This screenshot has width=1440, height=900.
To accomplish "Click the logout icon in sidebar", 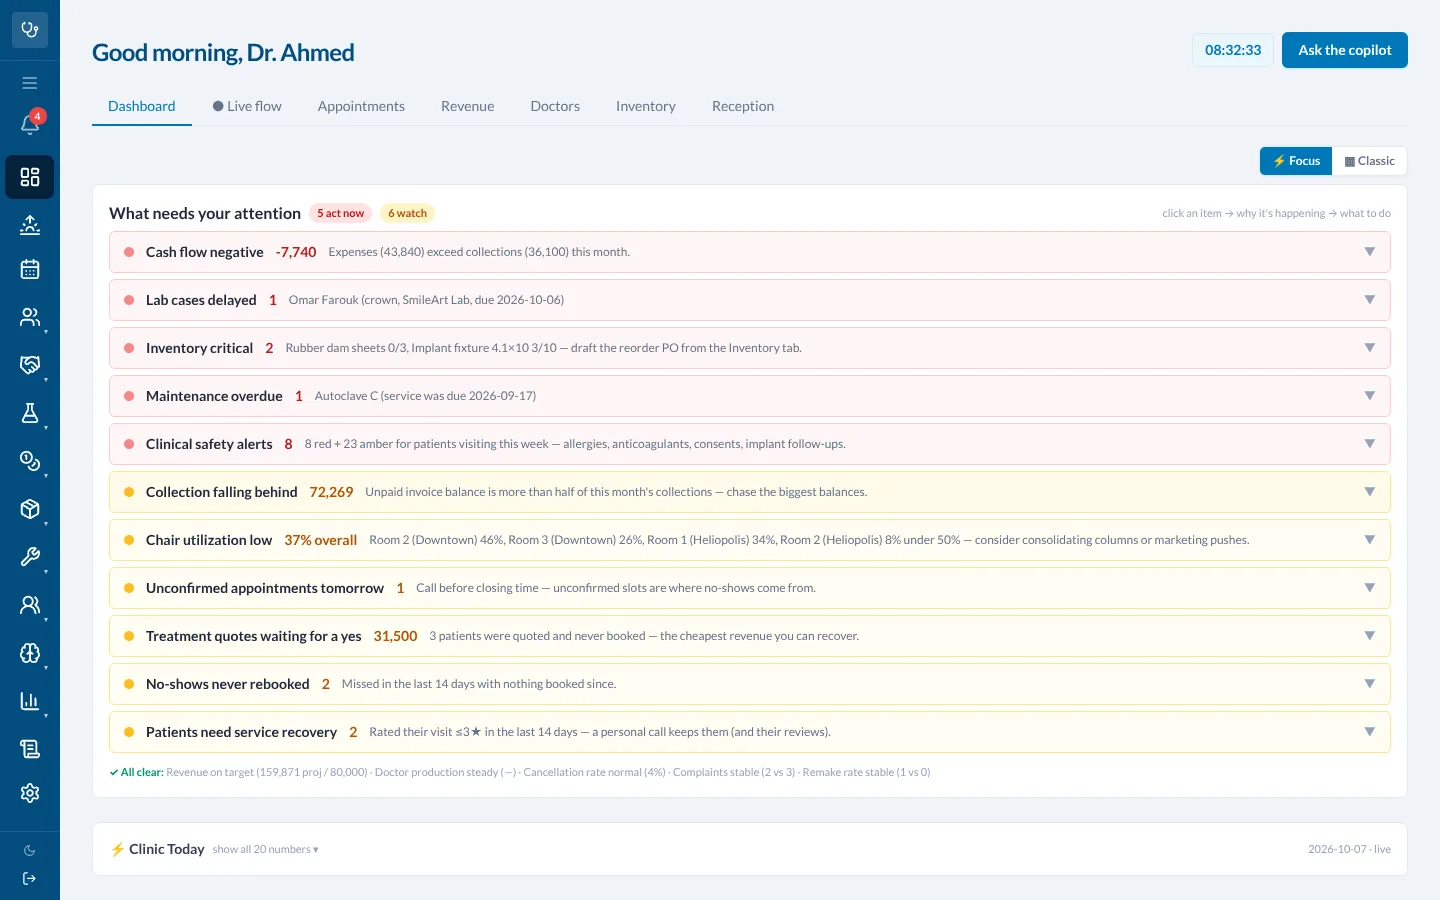I will coord(30,879).
